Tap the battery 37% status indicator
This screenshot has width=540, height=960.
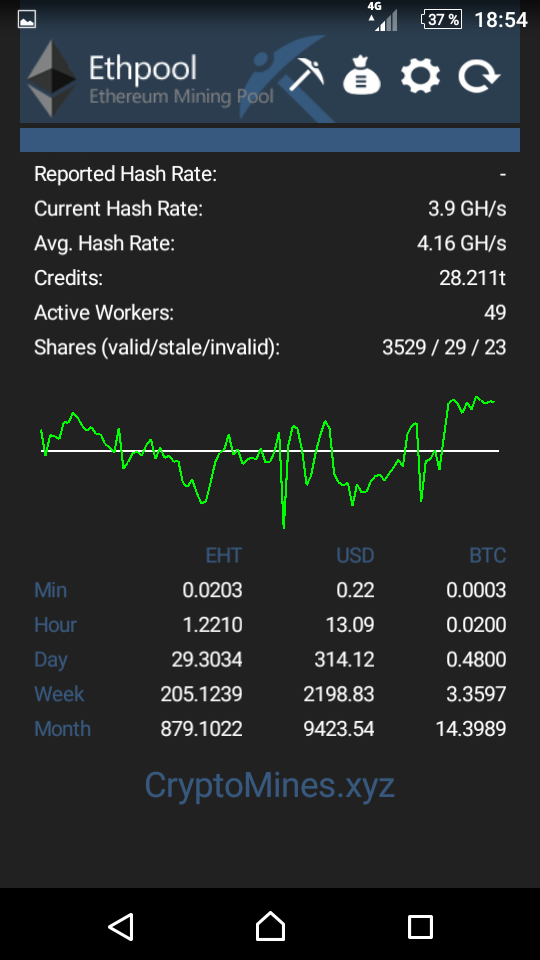(441, 20)
